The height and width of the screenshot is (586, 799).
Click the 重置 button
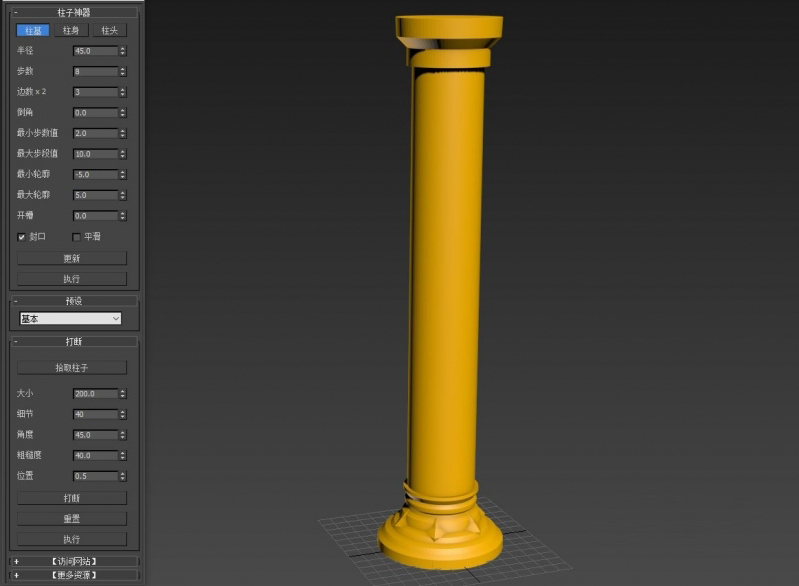[x=72, y=519]
